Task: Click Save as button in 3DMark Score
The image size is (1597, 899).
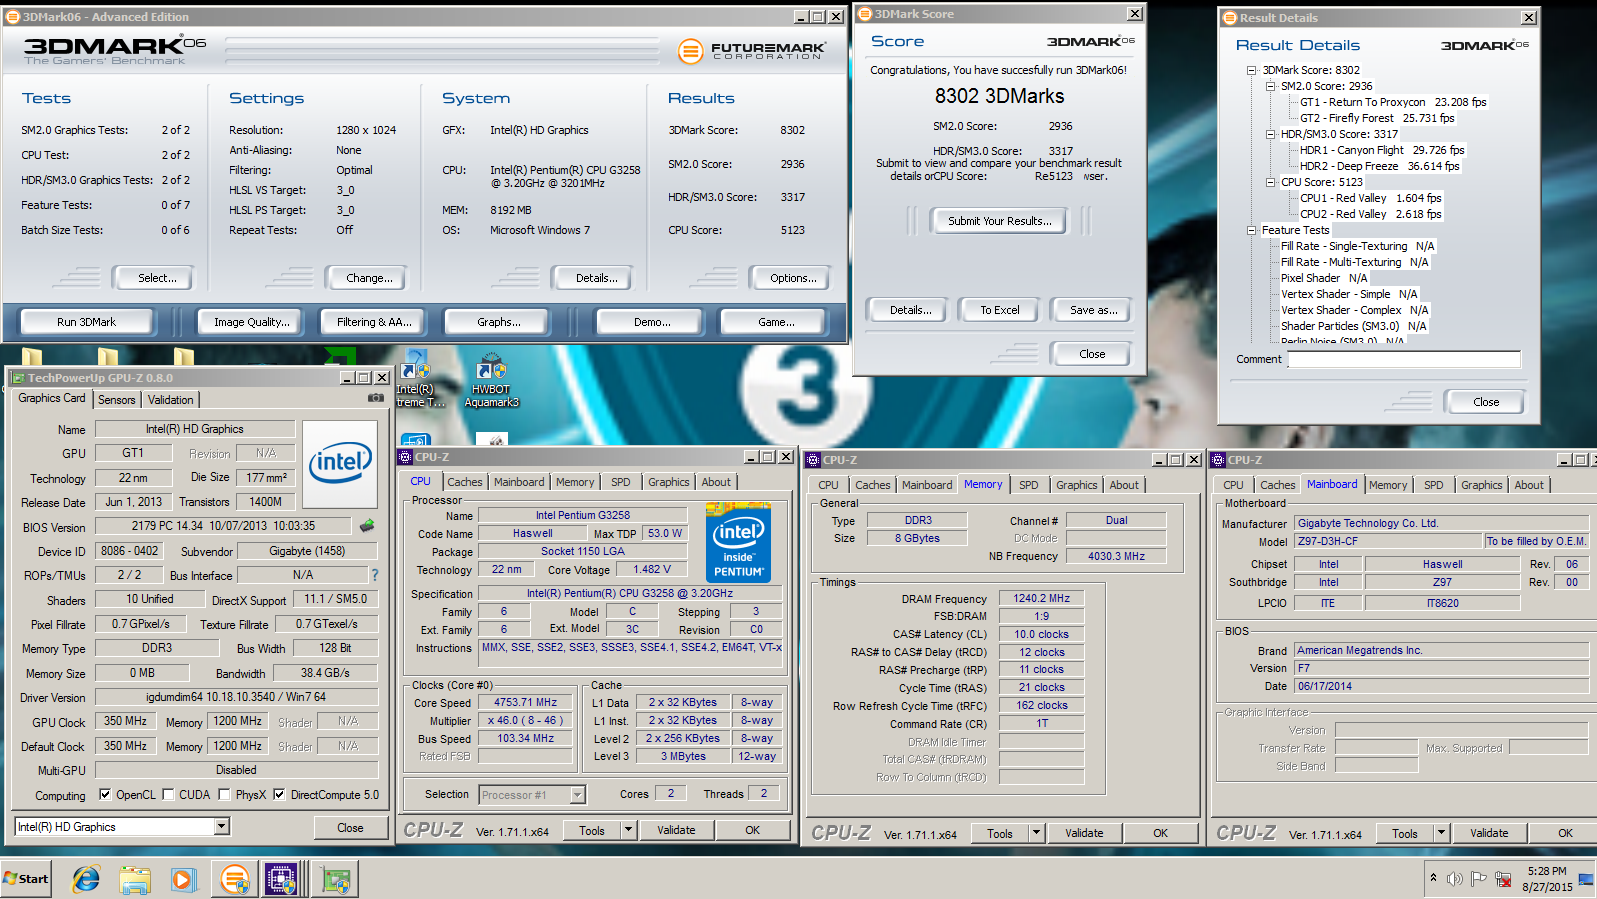Action: [x=1094, y=310]
